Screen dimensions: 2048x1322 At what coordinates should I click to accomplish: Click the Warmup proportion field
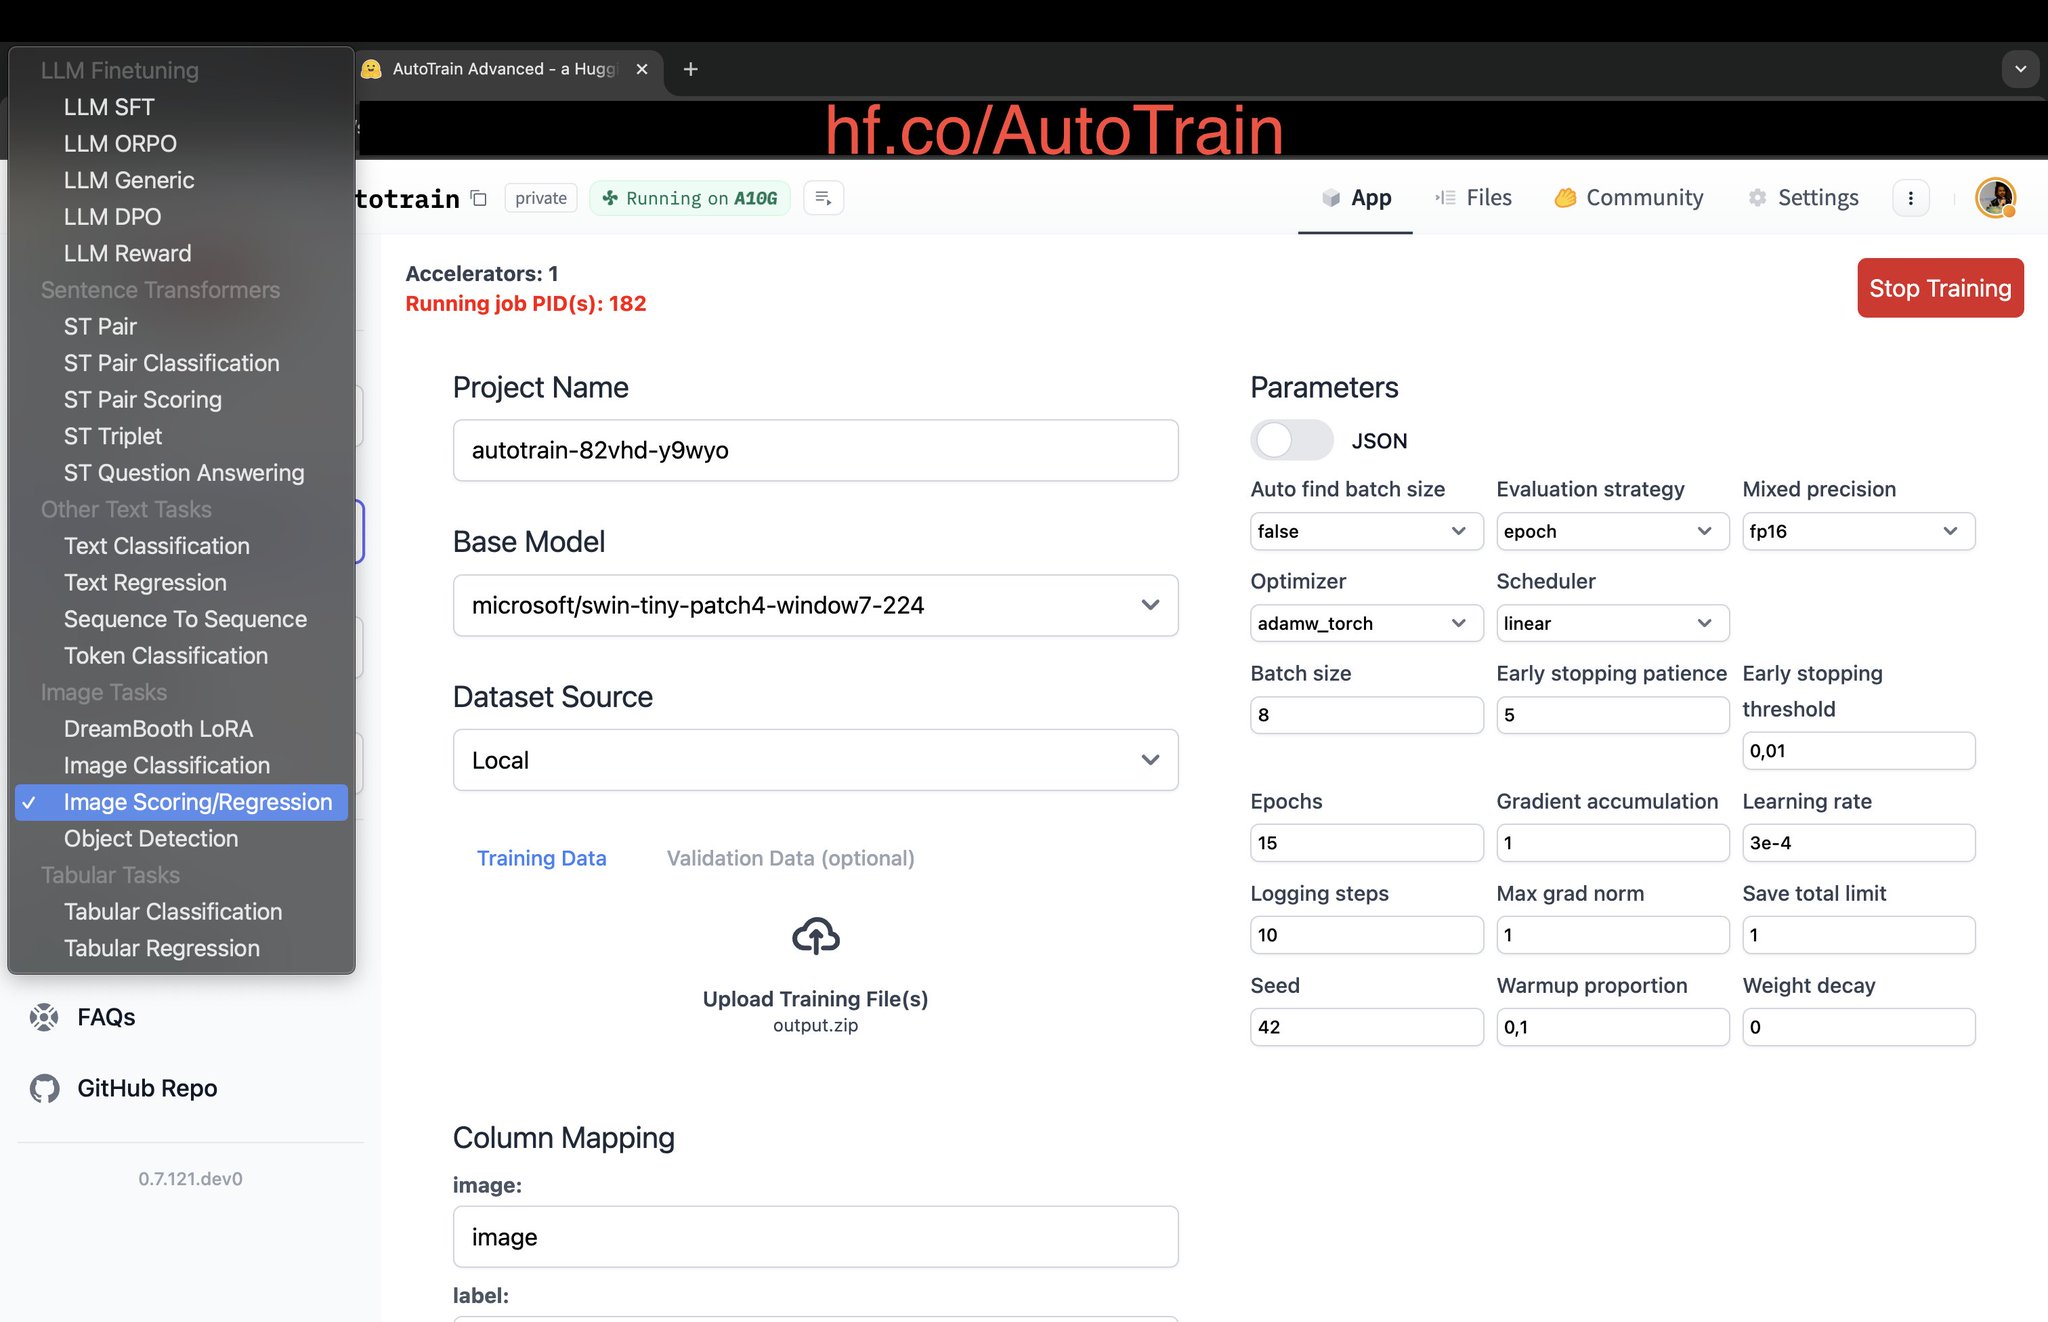(1612, 1027)
